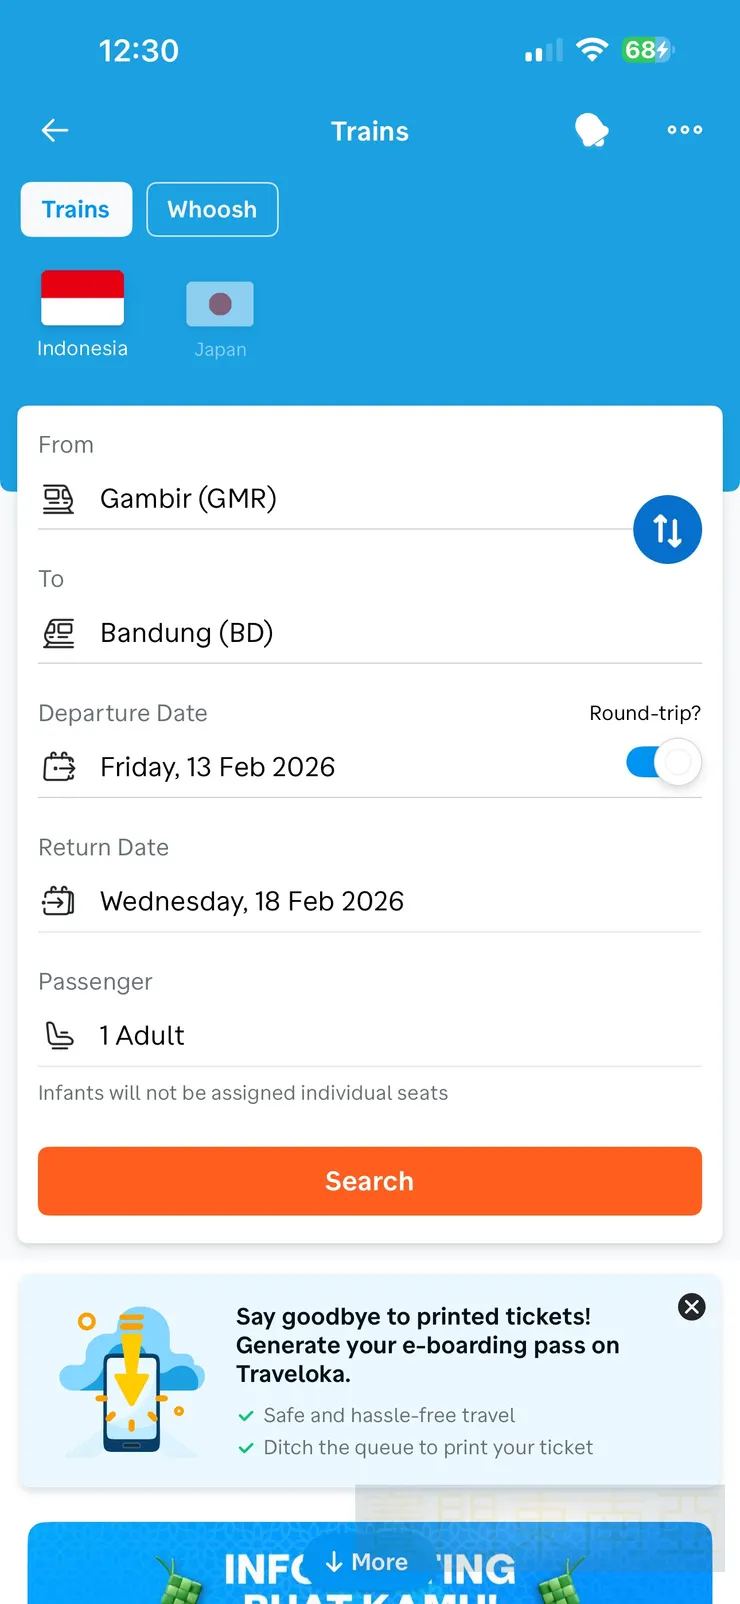Tap the calendar icon beside Departure Date
The width and height of the screenshot is (740, 1604).
pyautogui.click(x=59, y=767)
